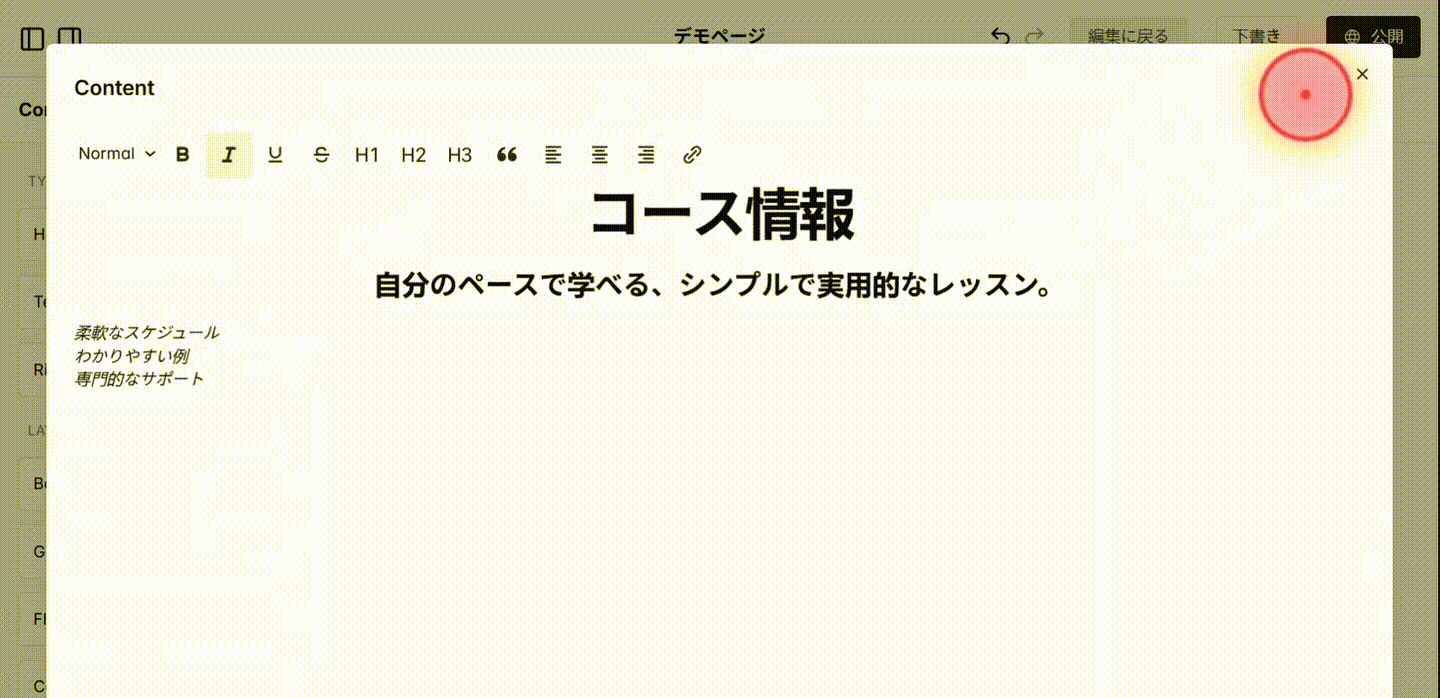This screenshot has height=698, width=1440.
Task: Undo the last change
Action: pyautogui.click(x=999, y=36)
